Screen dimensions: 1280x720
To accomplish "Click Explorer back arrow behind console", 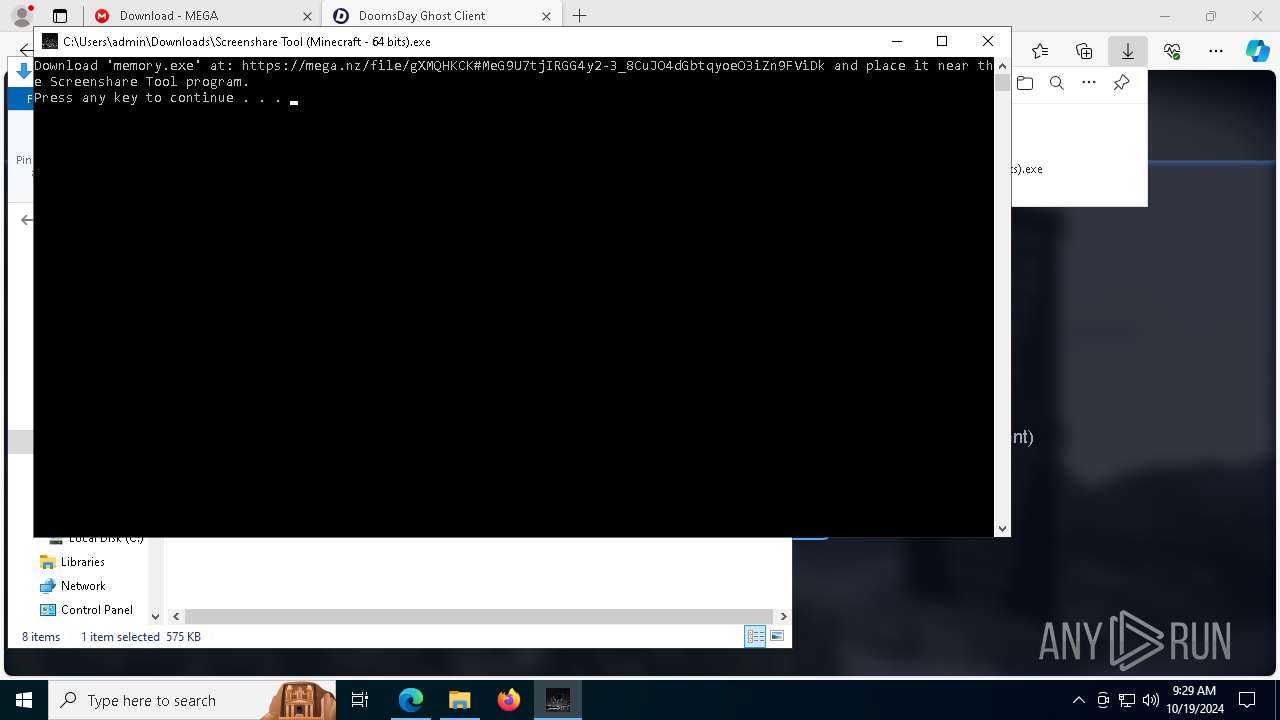I will [26, 219].
